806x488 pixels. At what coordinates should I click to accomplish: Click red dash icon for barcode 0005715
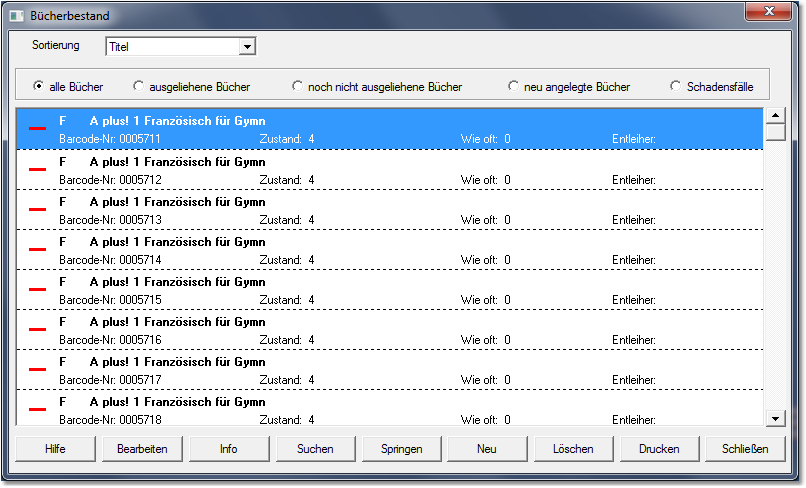37,290
